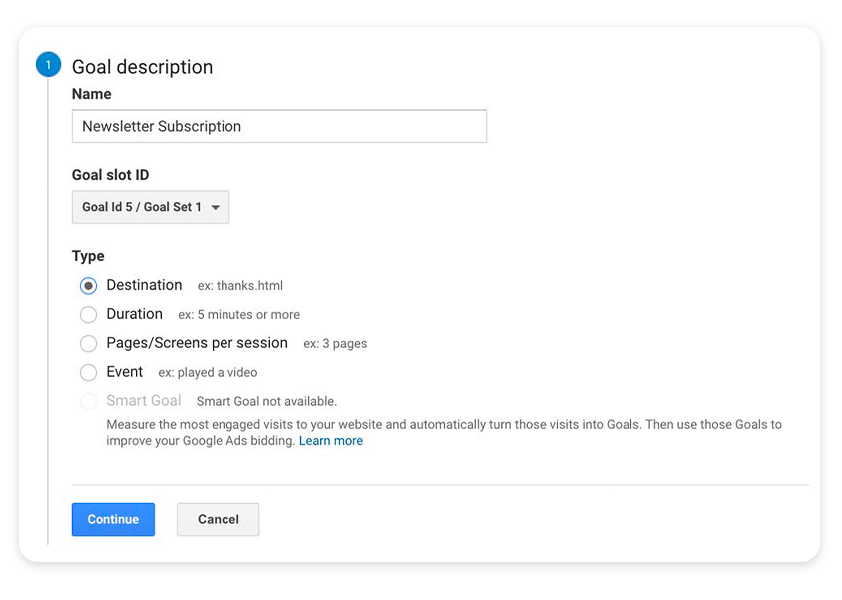
Task: Click the 'Smart Goal not available.' notice
Action: 266,402
